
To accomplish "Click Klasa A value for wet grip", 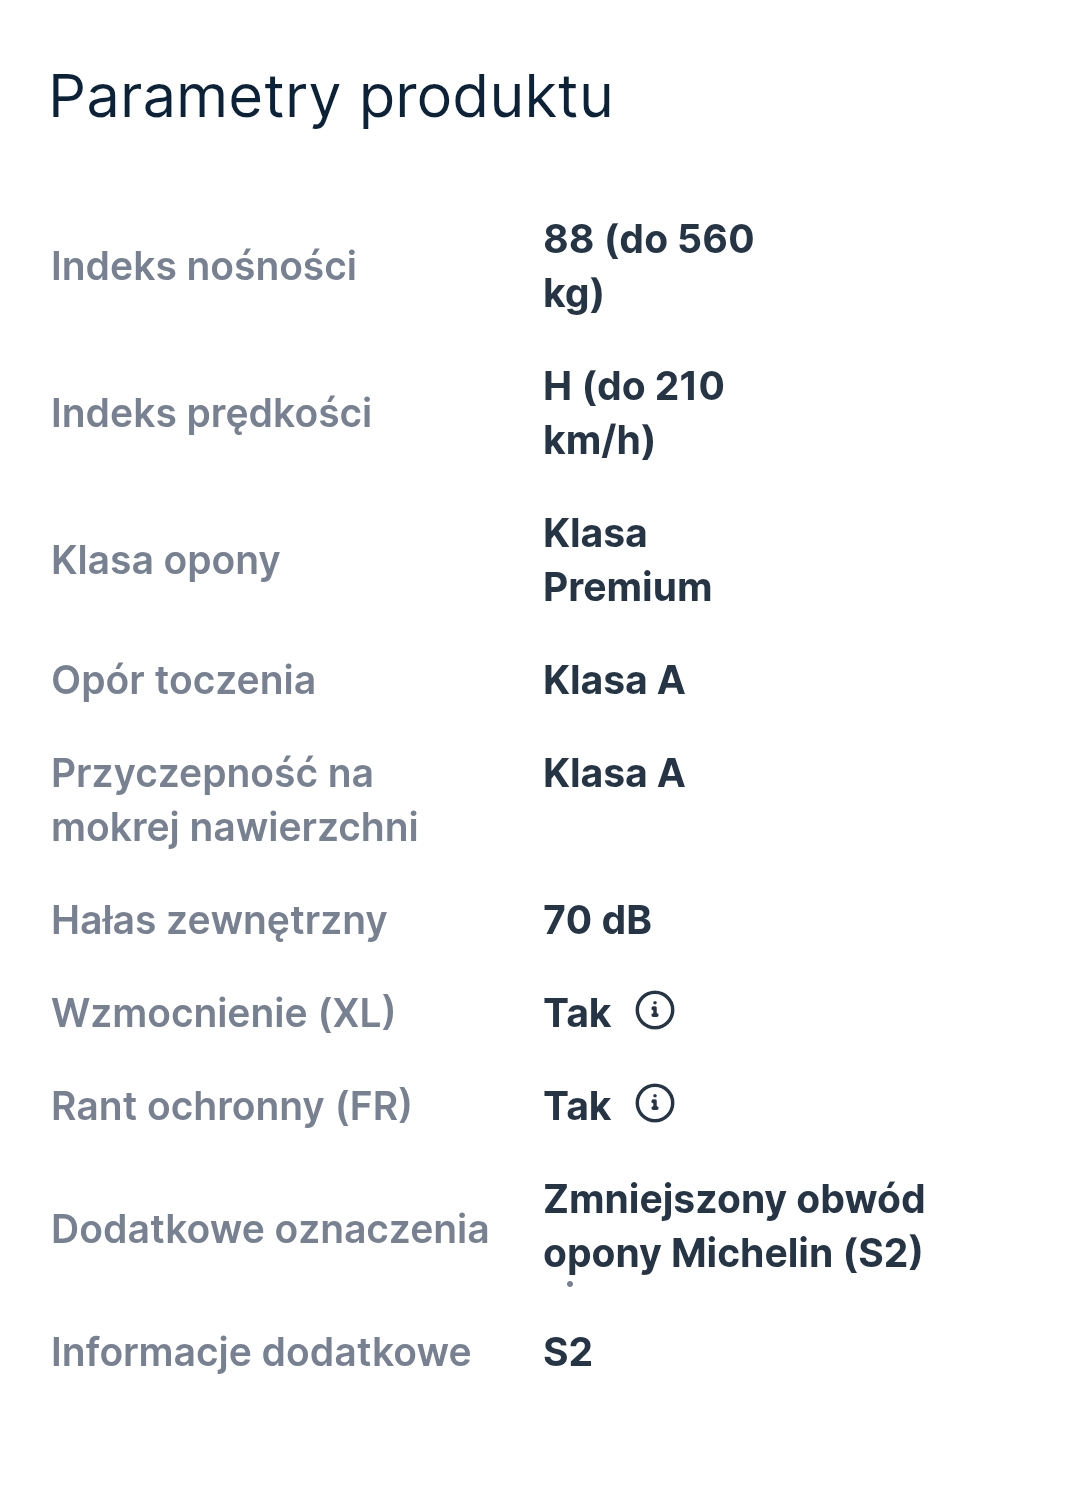I will 614,773.
